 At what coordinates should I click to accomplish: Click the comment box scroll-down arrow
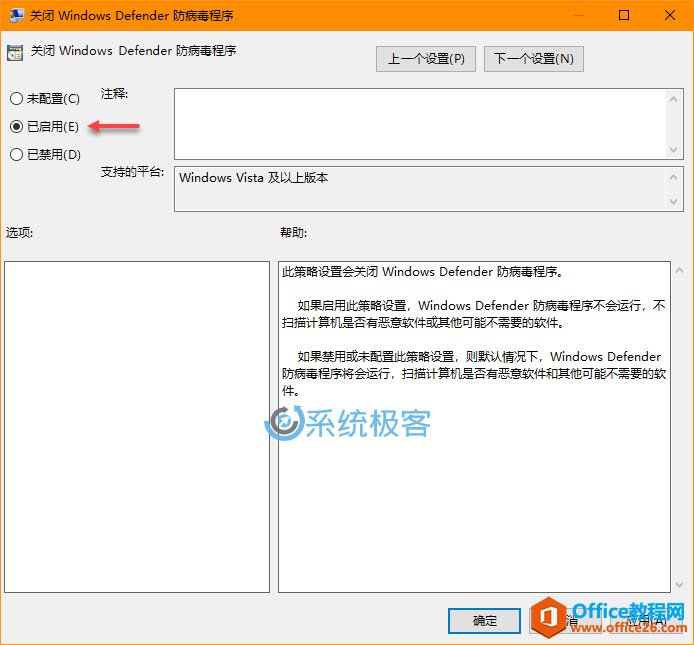[x=673, y=150]
